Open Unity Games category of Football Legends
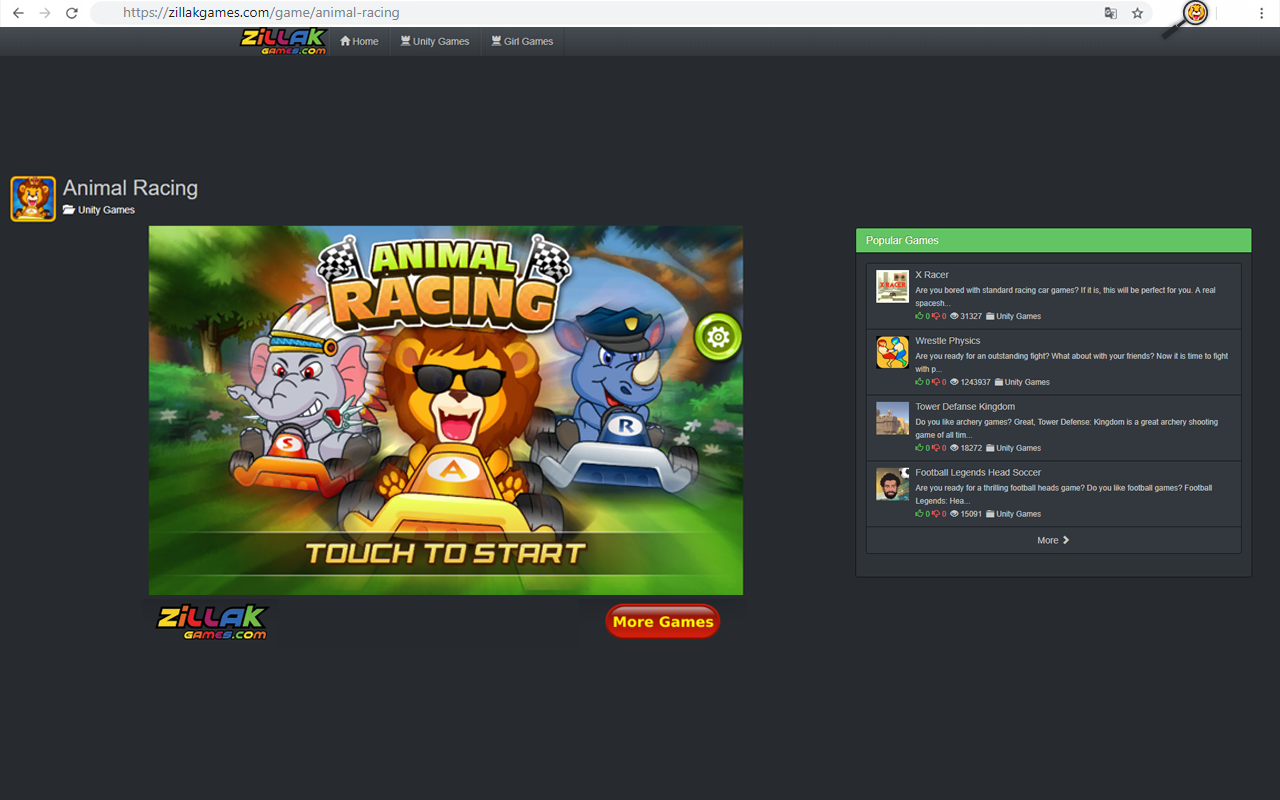The height and width of the screenshot is (800, 1280). [1013, 514]
